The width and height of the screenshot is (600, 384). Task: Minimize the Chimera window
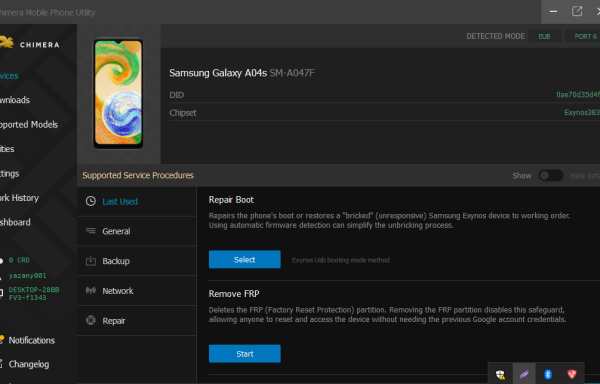pos(553,11)
